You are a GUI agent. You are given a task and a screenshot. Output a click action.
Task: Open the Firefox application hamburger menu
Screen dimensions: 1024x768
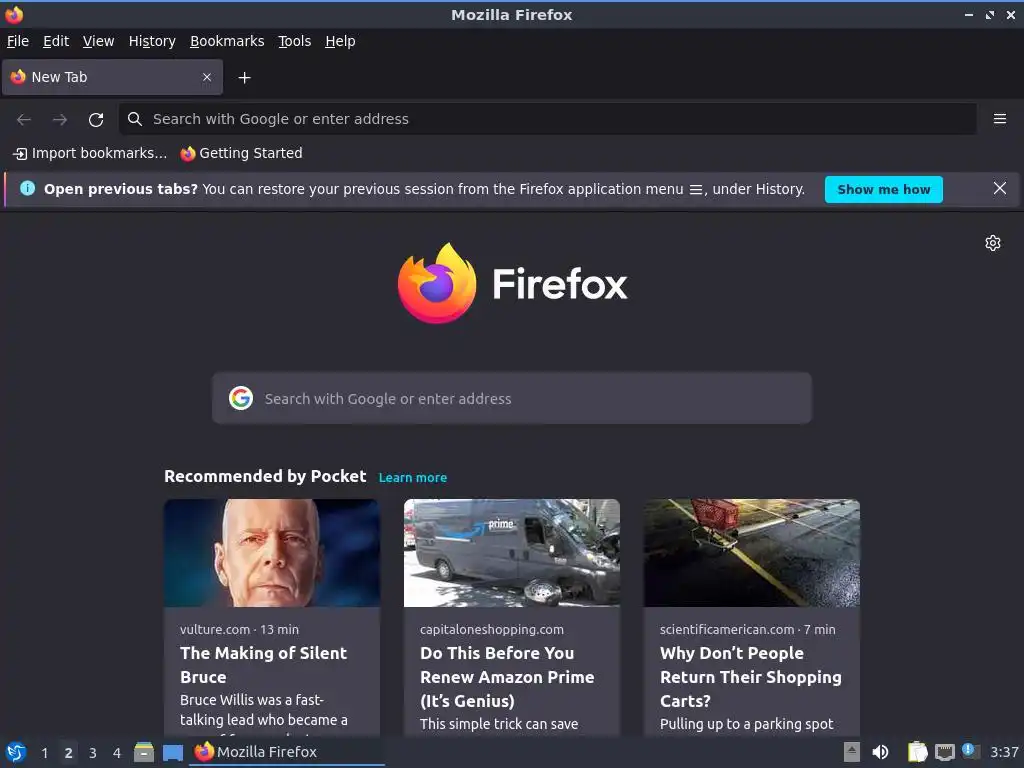click(x=999, y=119)
